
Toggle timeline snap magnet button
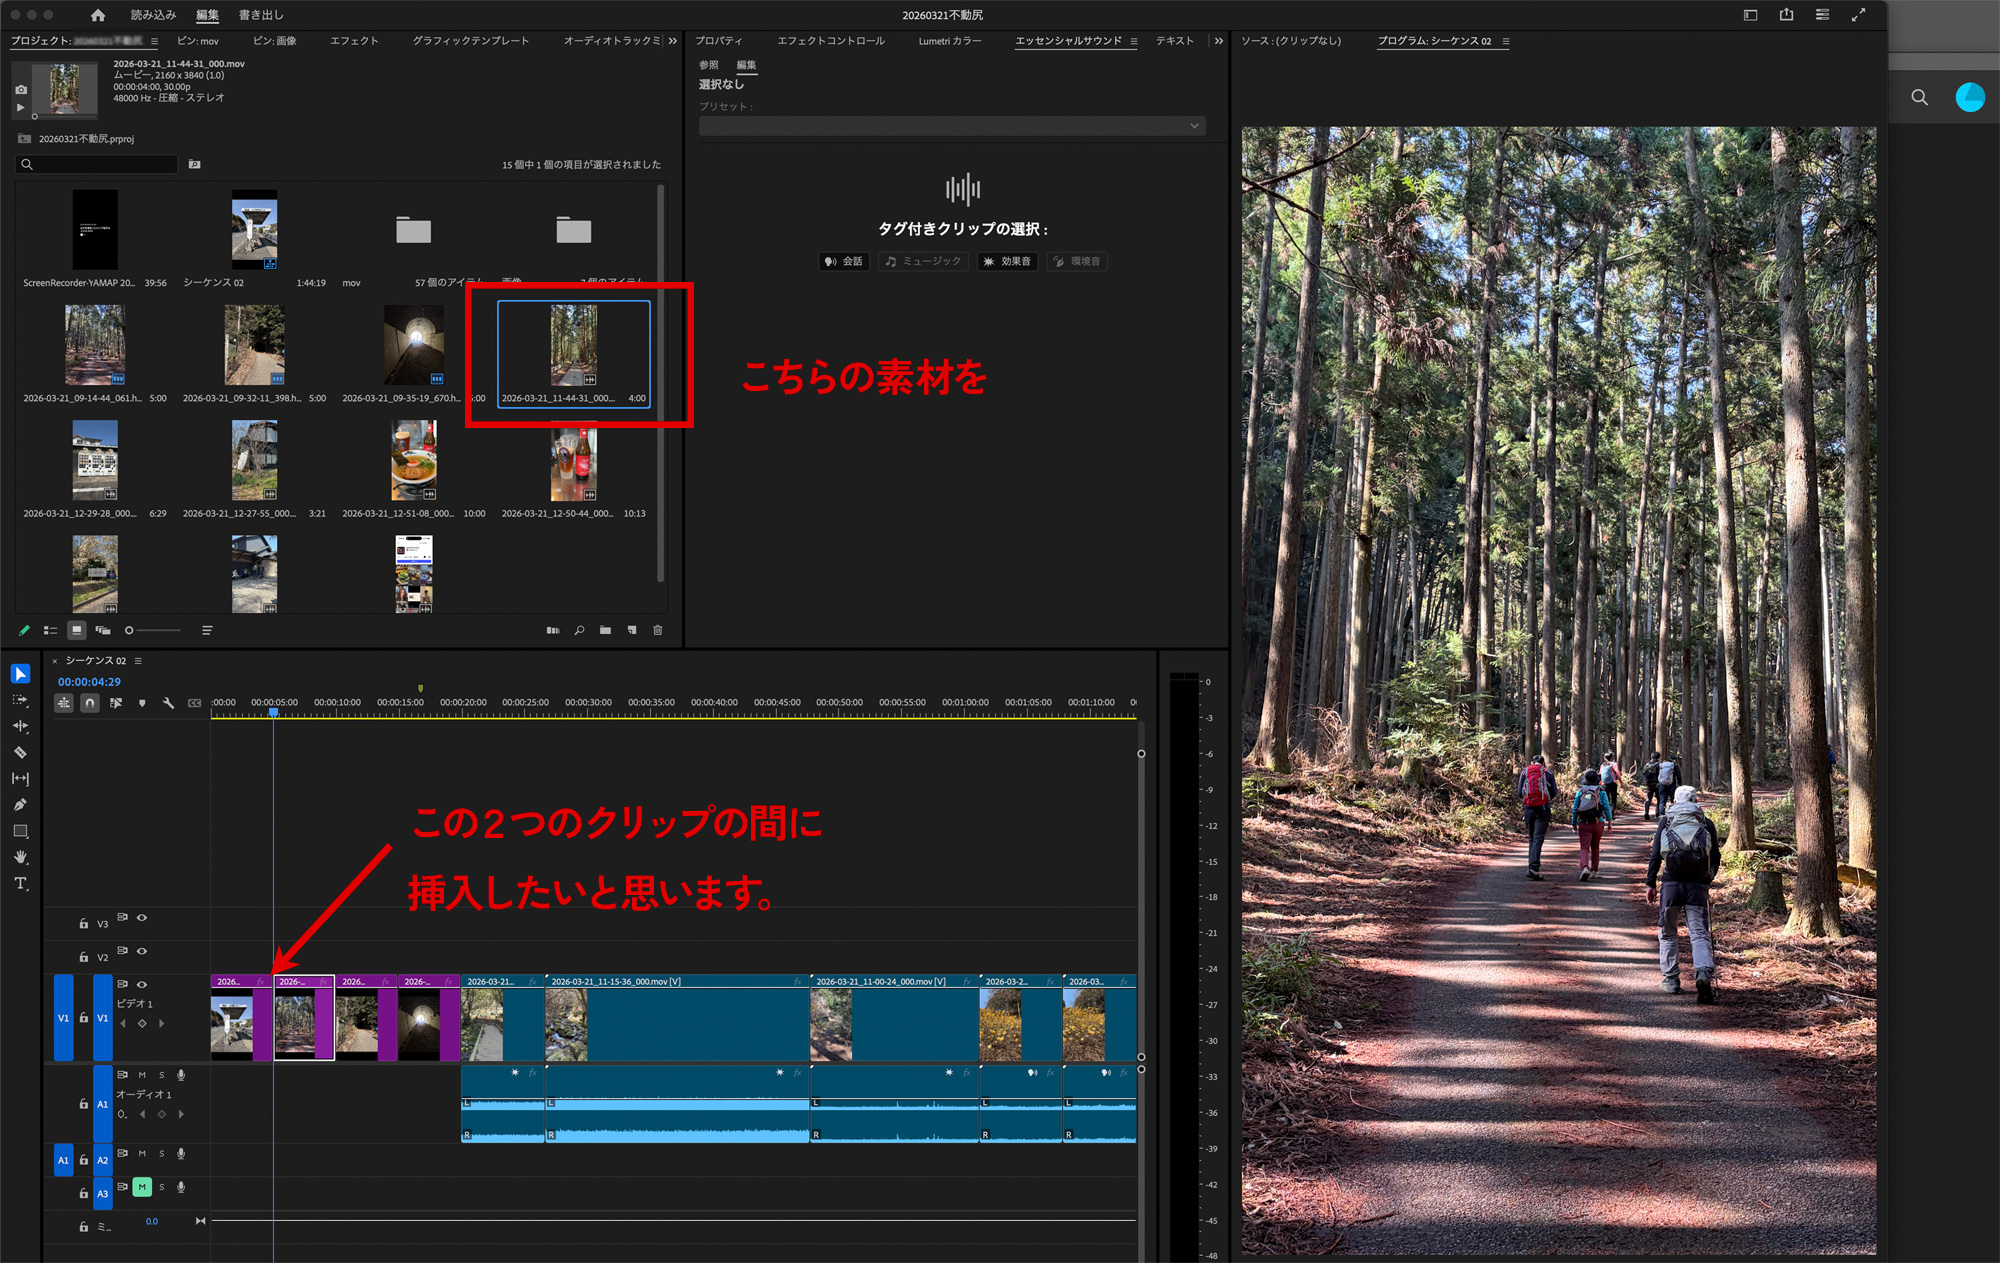(x=90, y=703)
